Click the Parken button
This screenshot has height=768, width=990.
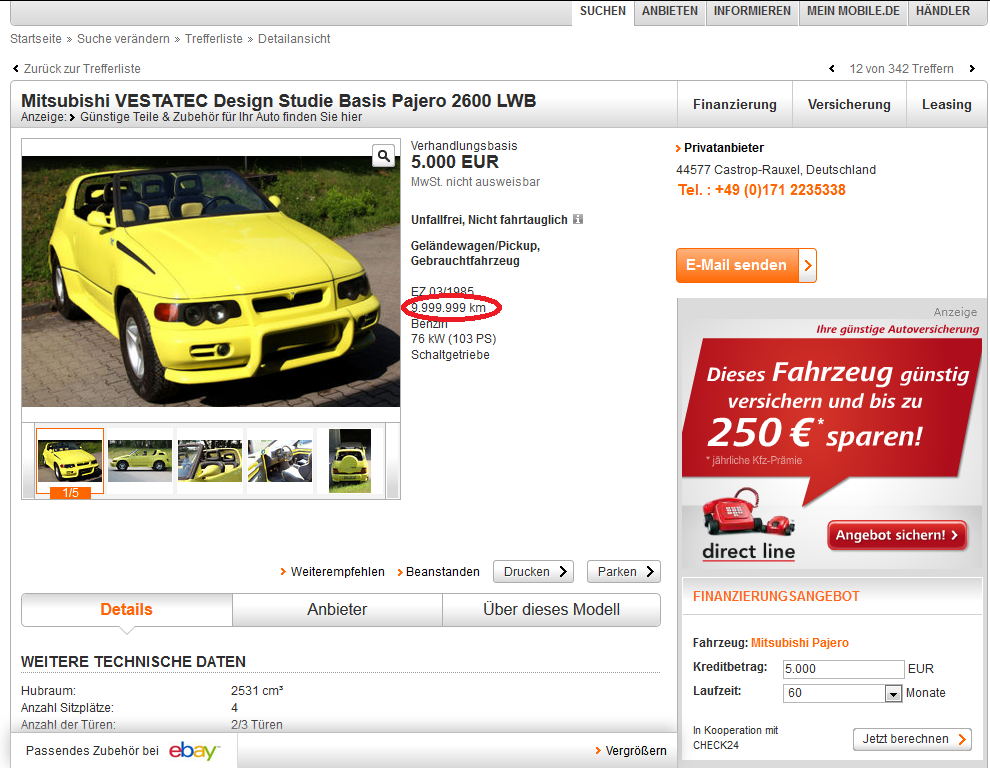623,572
